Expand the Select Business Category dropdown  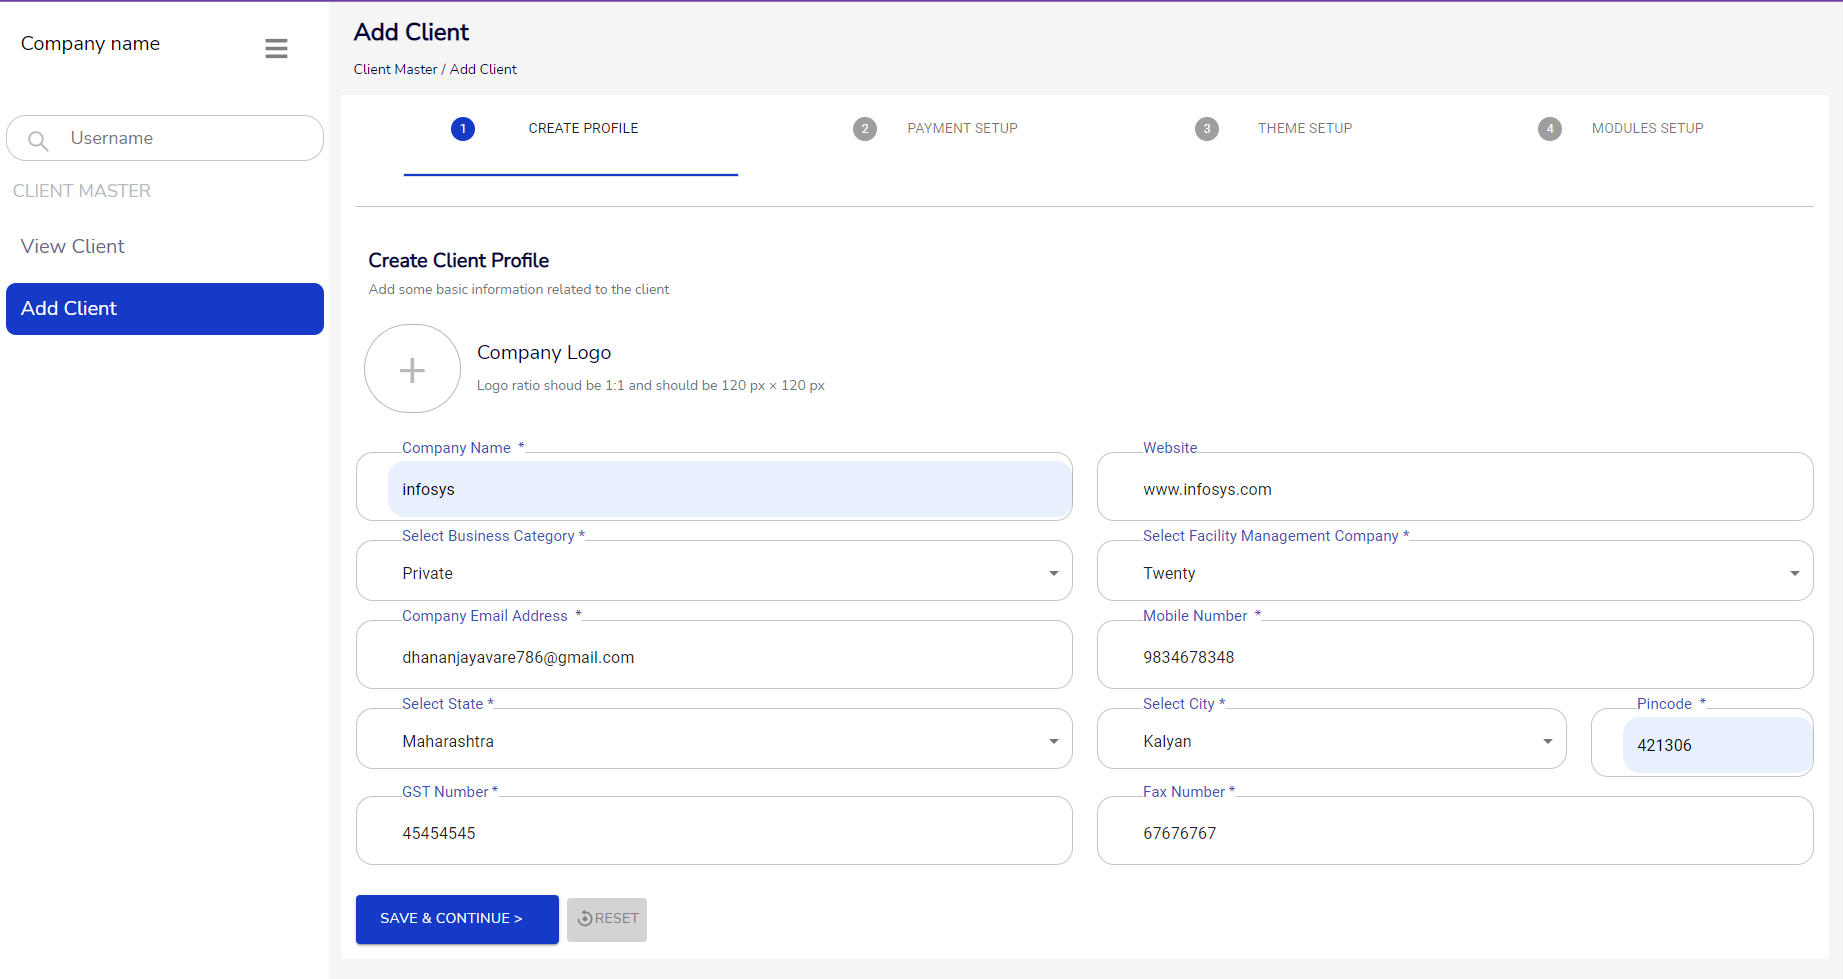tap(714, 571)
